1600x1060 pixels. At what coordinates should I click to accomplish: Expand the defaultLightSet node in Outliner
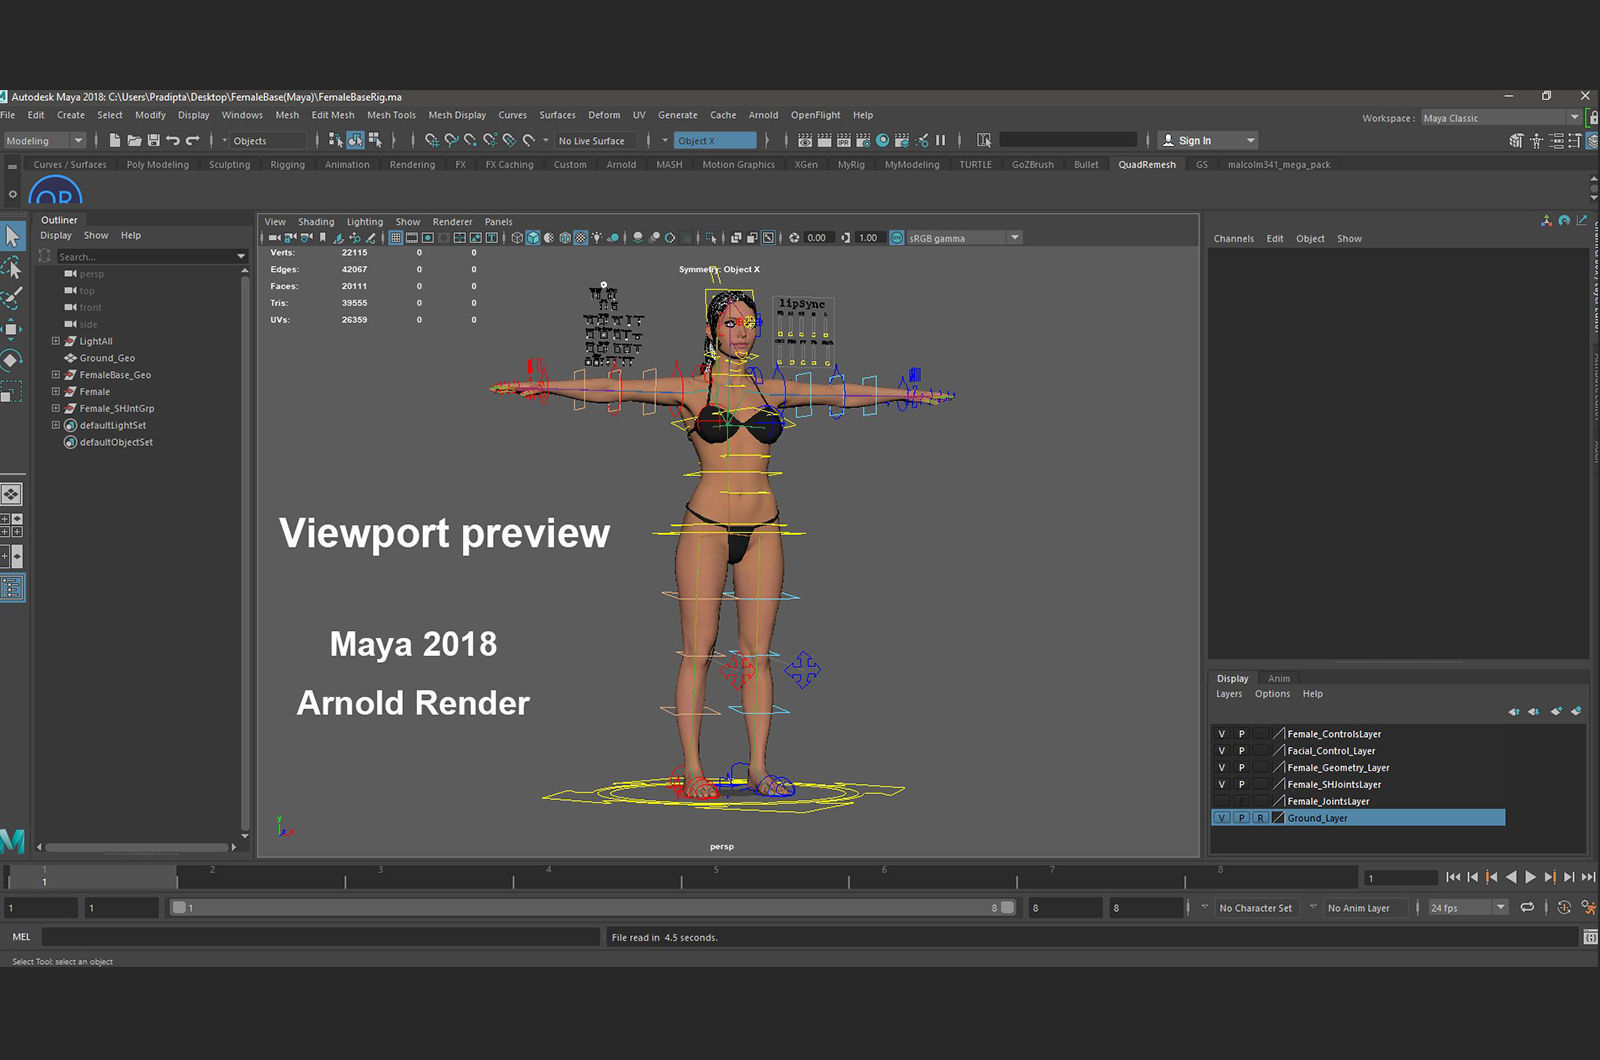click(56, 425)
